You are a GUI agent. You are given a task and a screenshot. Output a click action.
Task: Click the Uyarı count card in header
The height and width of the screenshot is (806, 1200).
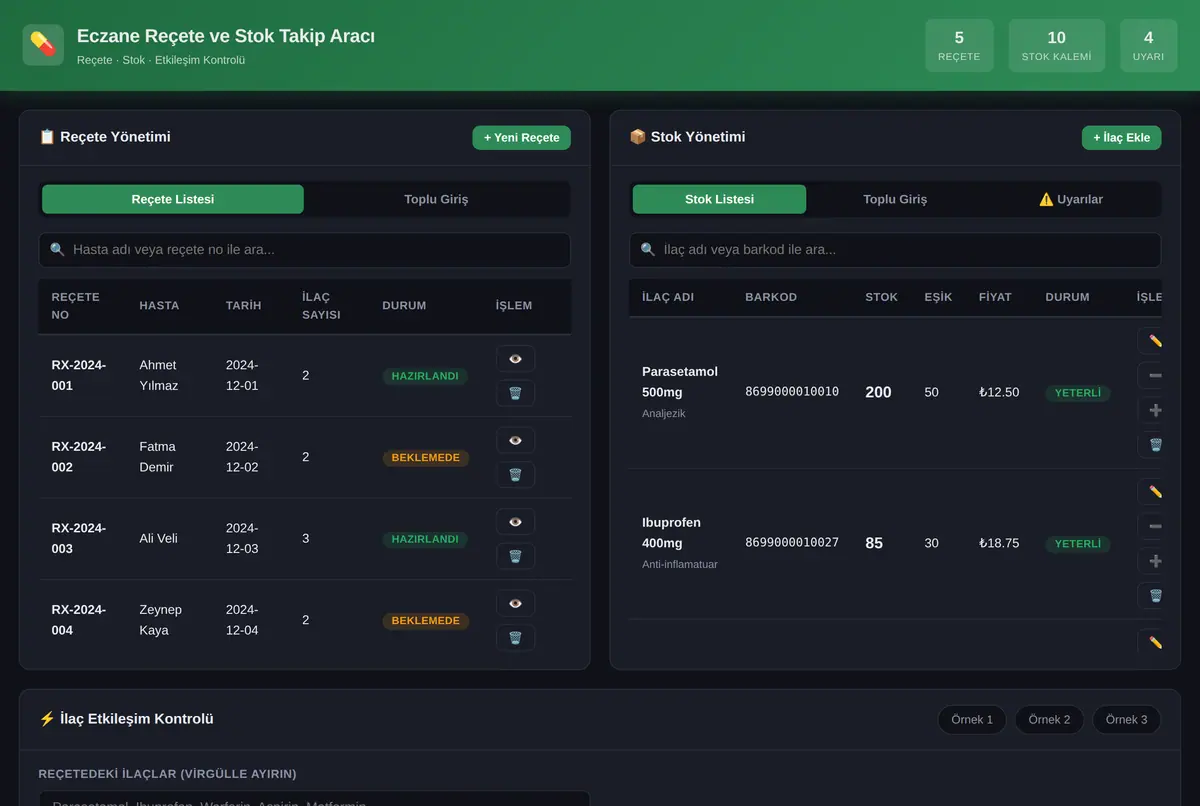click(1148, 46)
